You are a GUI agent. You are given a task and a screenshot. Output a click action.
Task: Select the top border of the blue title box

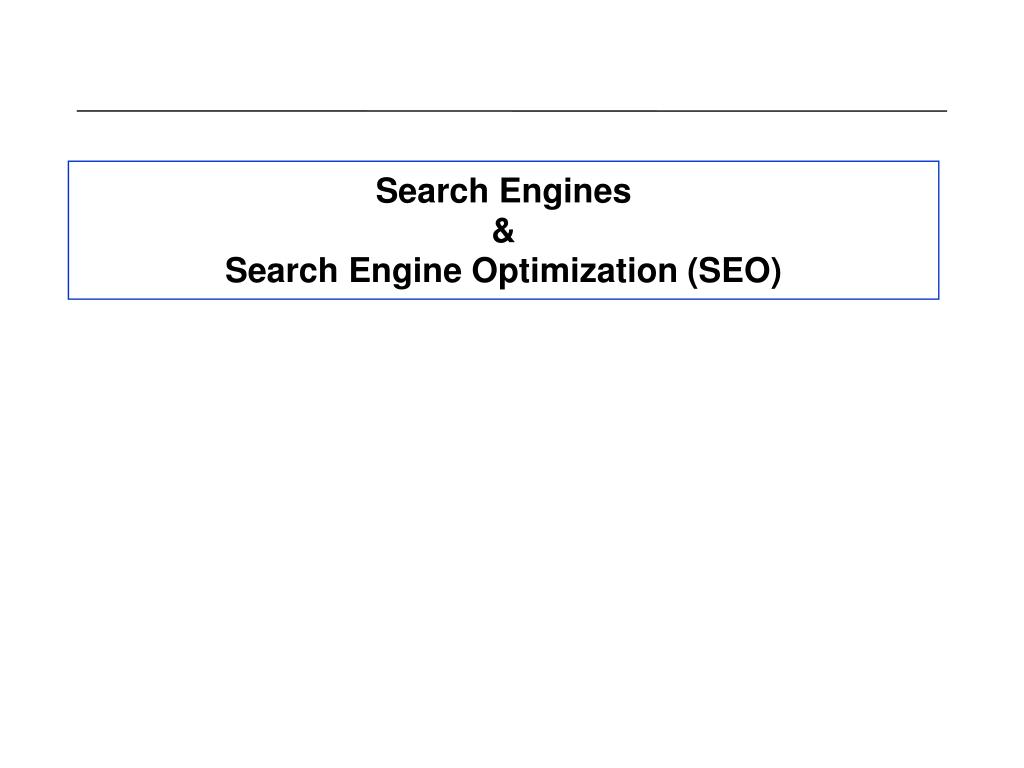pos(504,161)
